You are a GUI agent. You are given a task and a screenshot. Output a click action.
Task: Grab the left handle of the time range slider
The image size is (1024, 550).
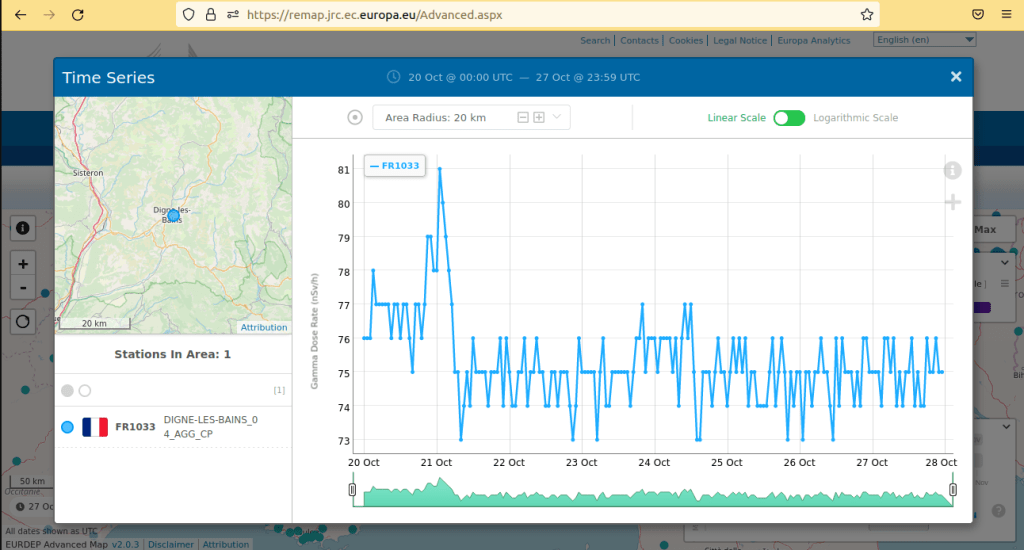(x=352, y=489)
